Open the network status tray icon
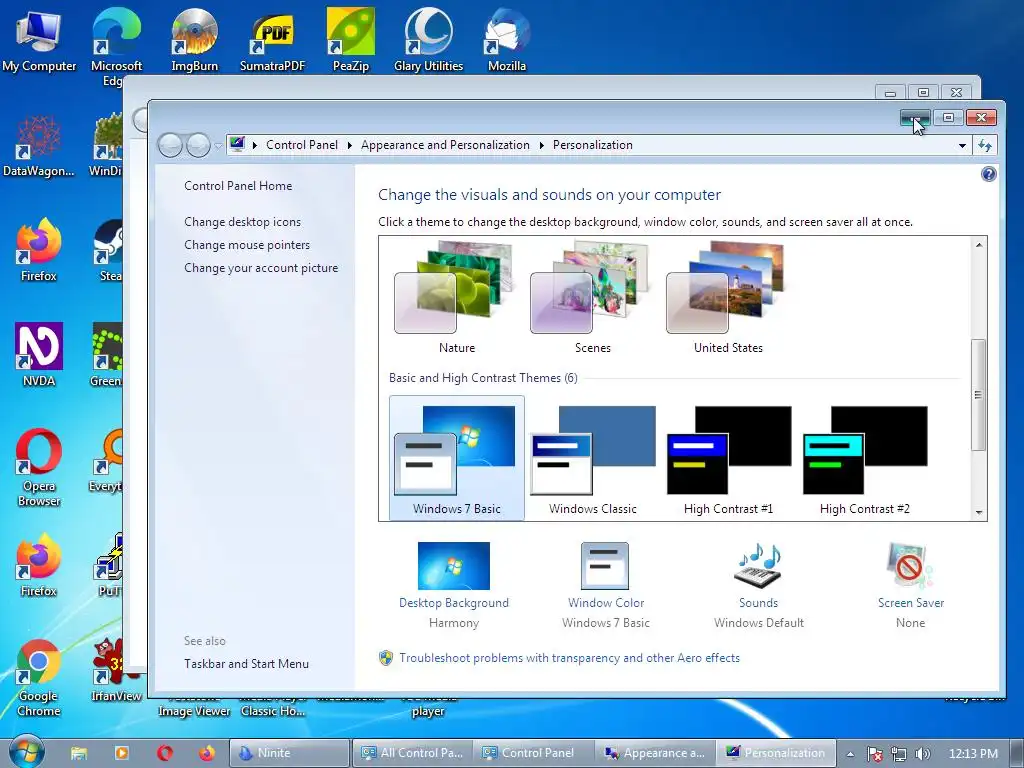 point(899,754)
